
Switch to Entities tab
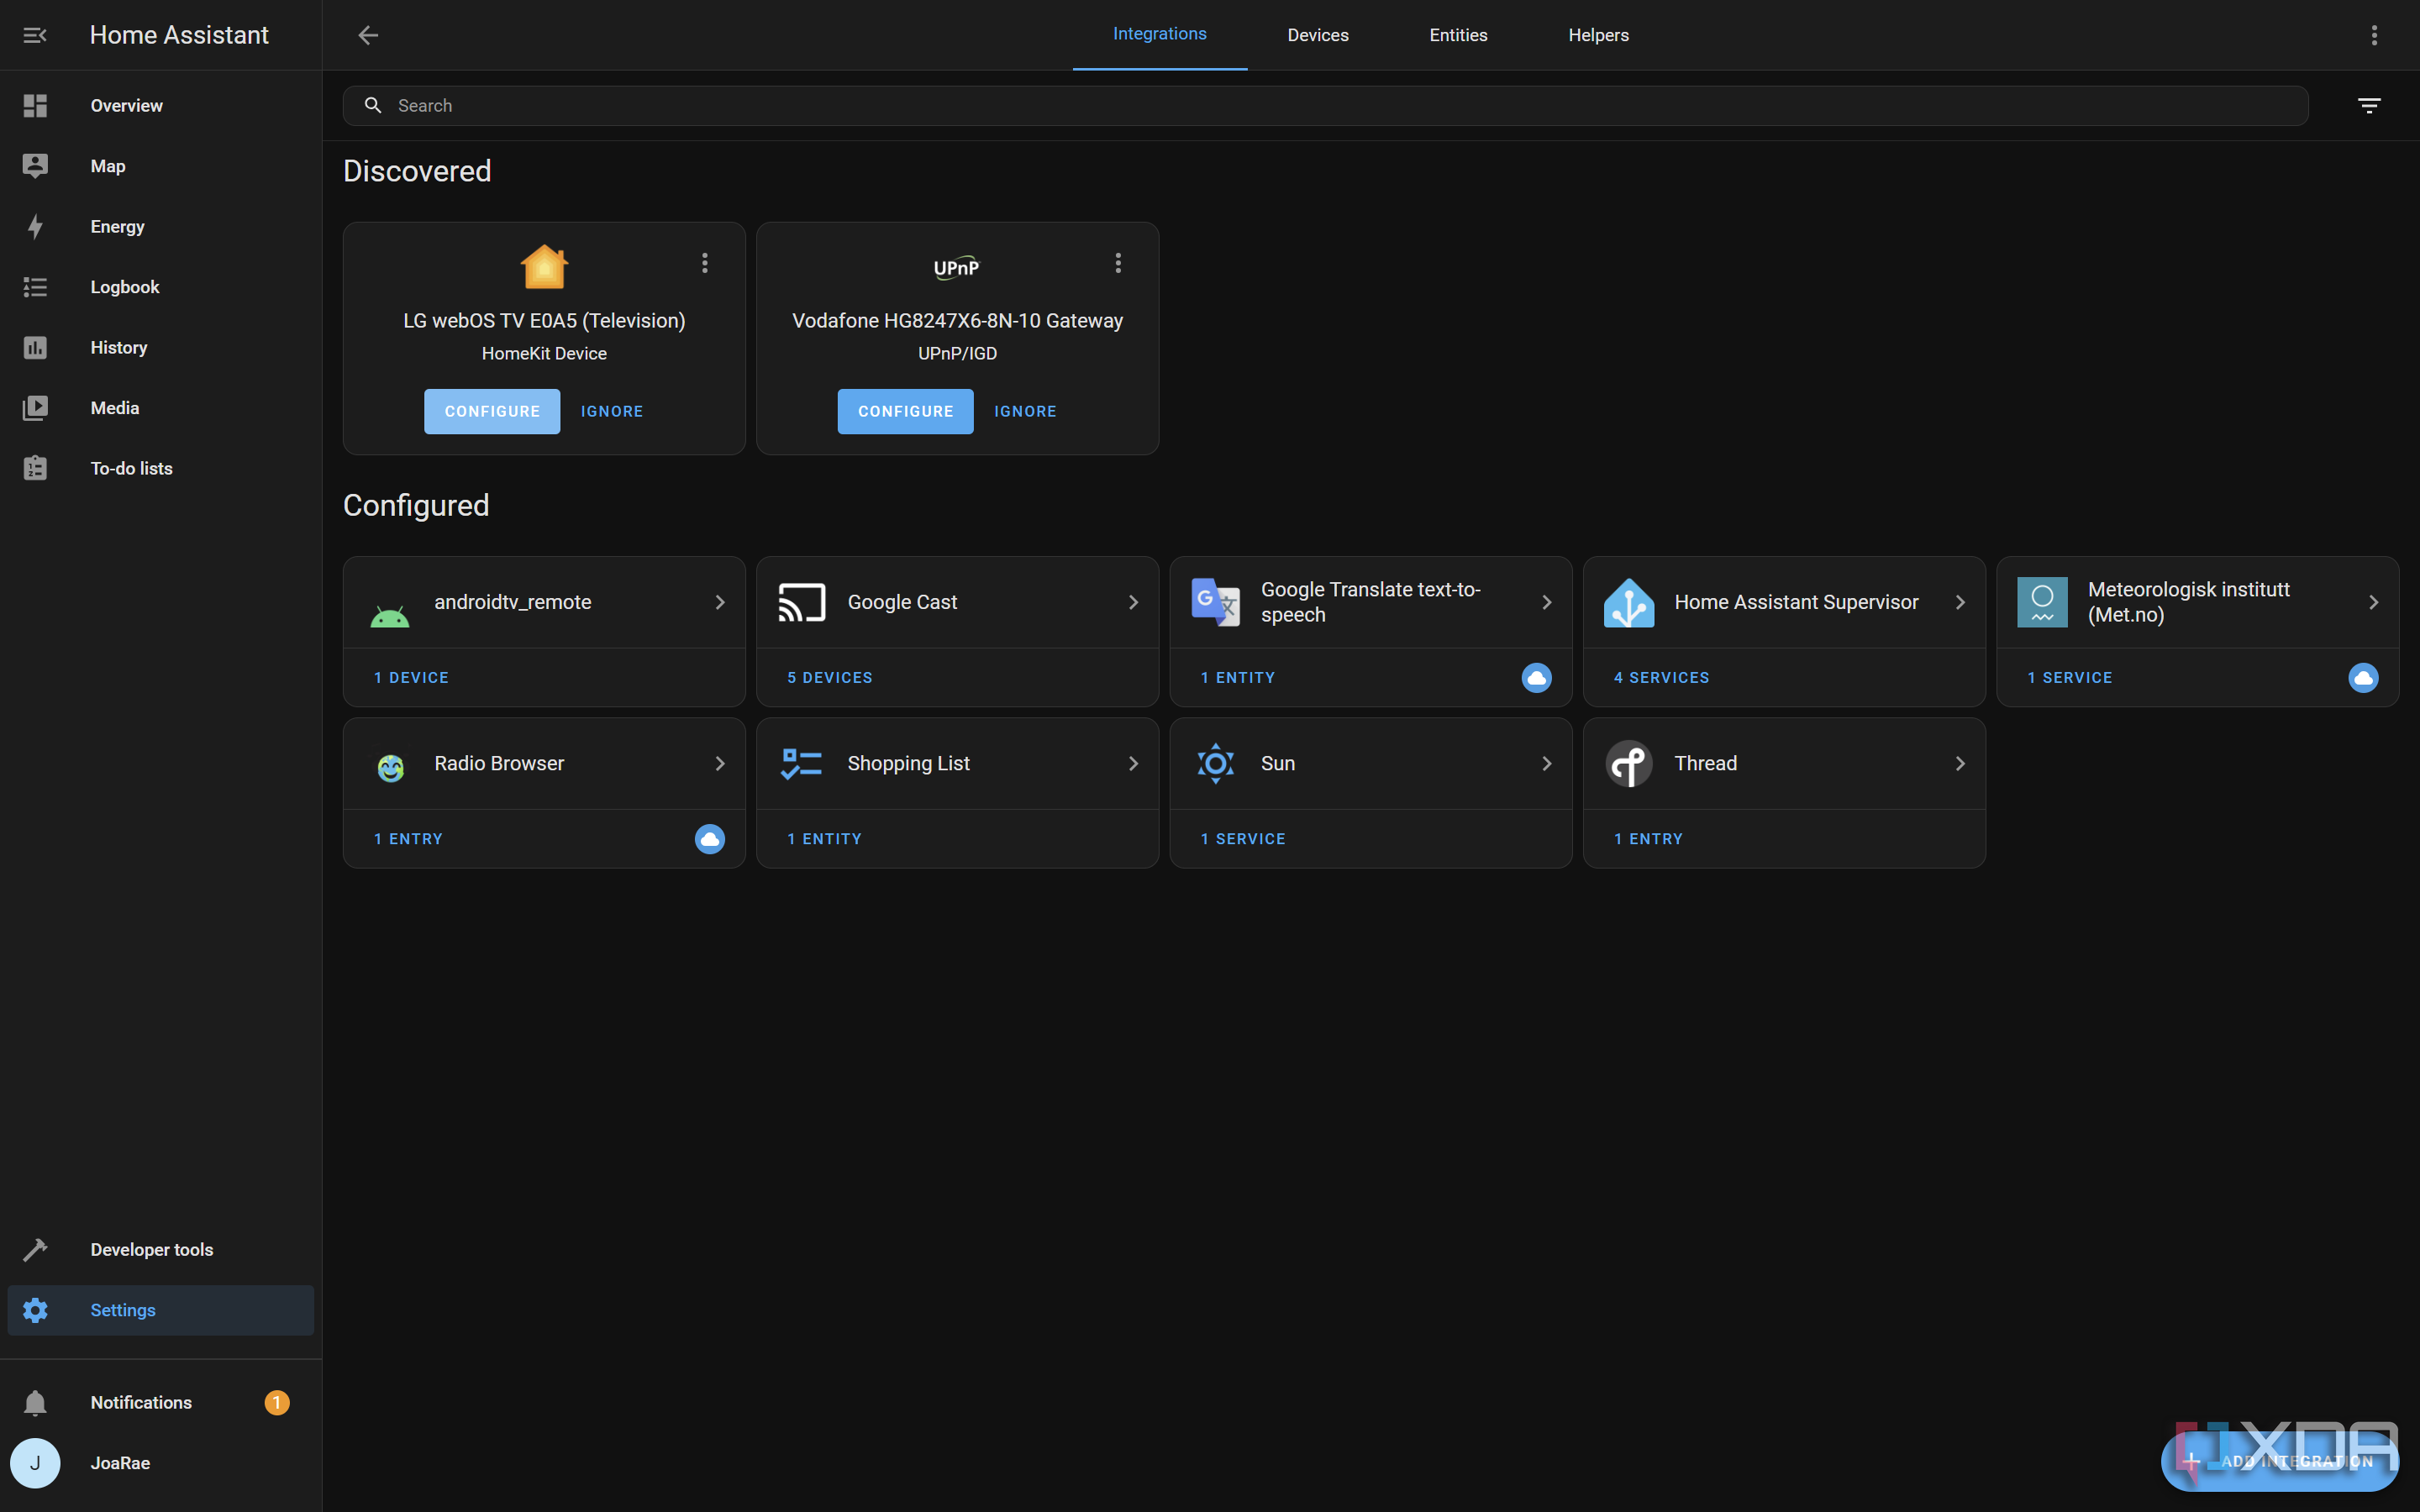tap(1458, 34)
